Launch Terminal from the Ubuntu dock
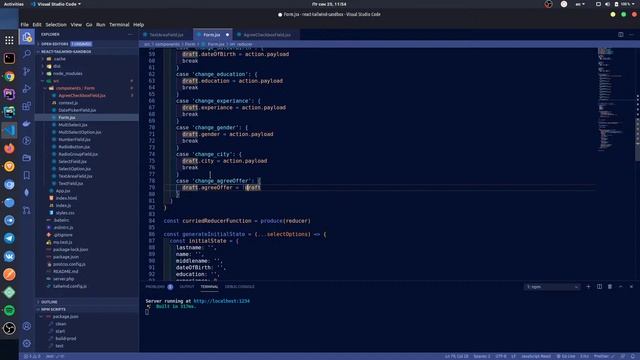This screenshot has width=640, height=360. coord(9,58)
